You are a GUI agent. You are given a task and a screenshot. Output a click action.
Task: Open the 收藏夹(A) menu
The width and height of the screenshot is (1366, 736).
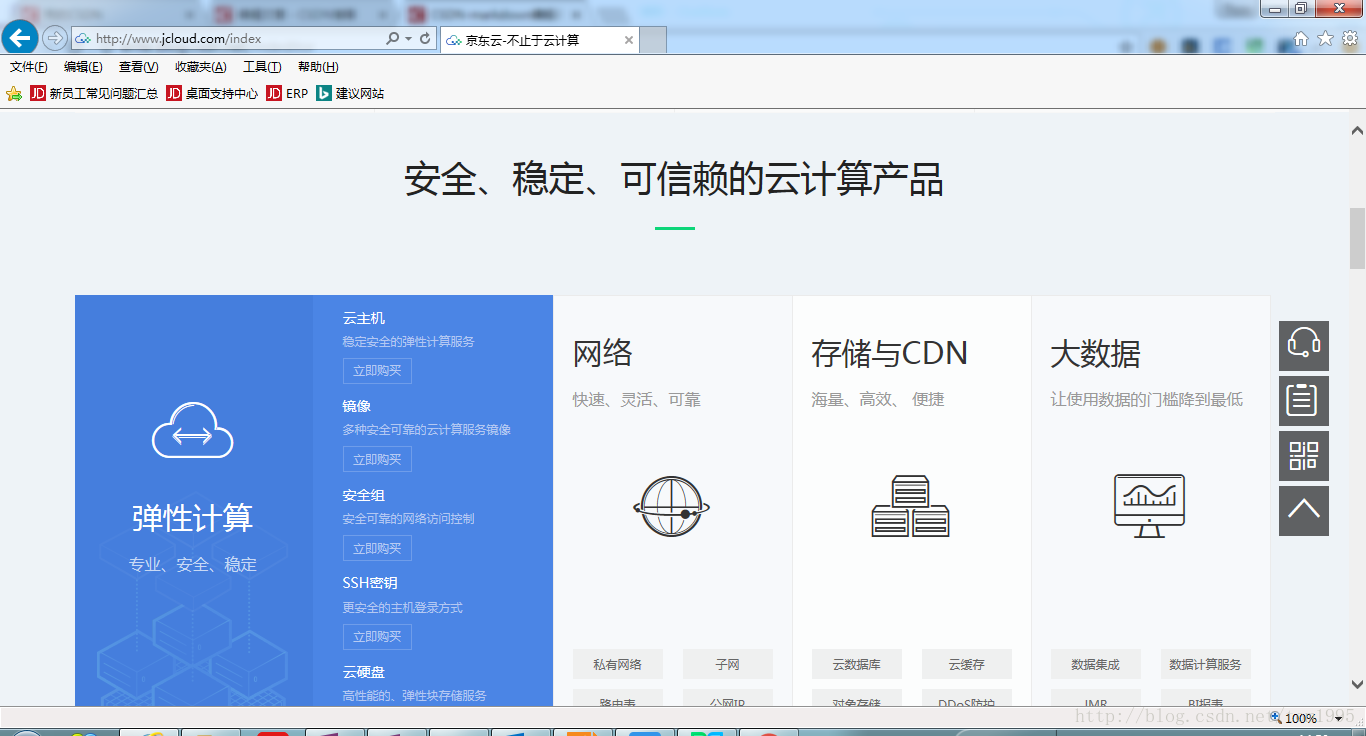(201, 67)
